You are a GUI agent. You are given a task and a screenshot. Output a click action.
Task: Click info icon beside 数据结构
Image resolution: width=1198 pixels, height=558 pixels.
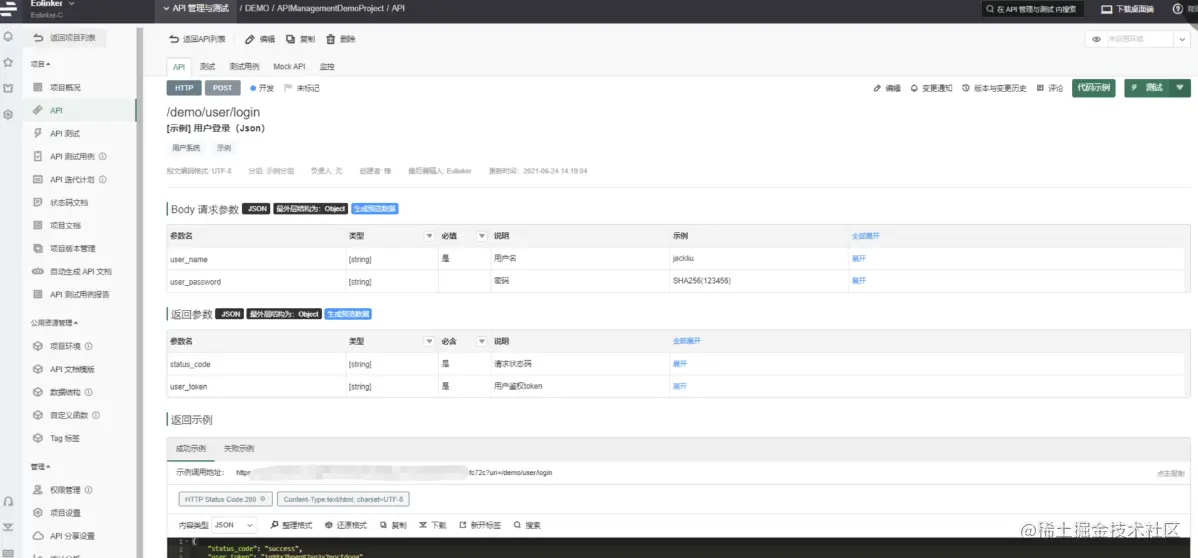(x=89, y=392)
